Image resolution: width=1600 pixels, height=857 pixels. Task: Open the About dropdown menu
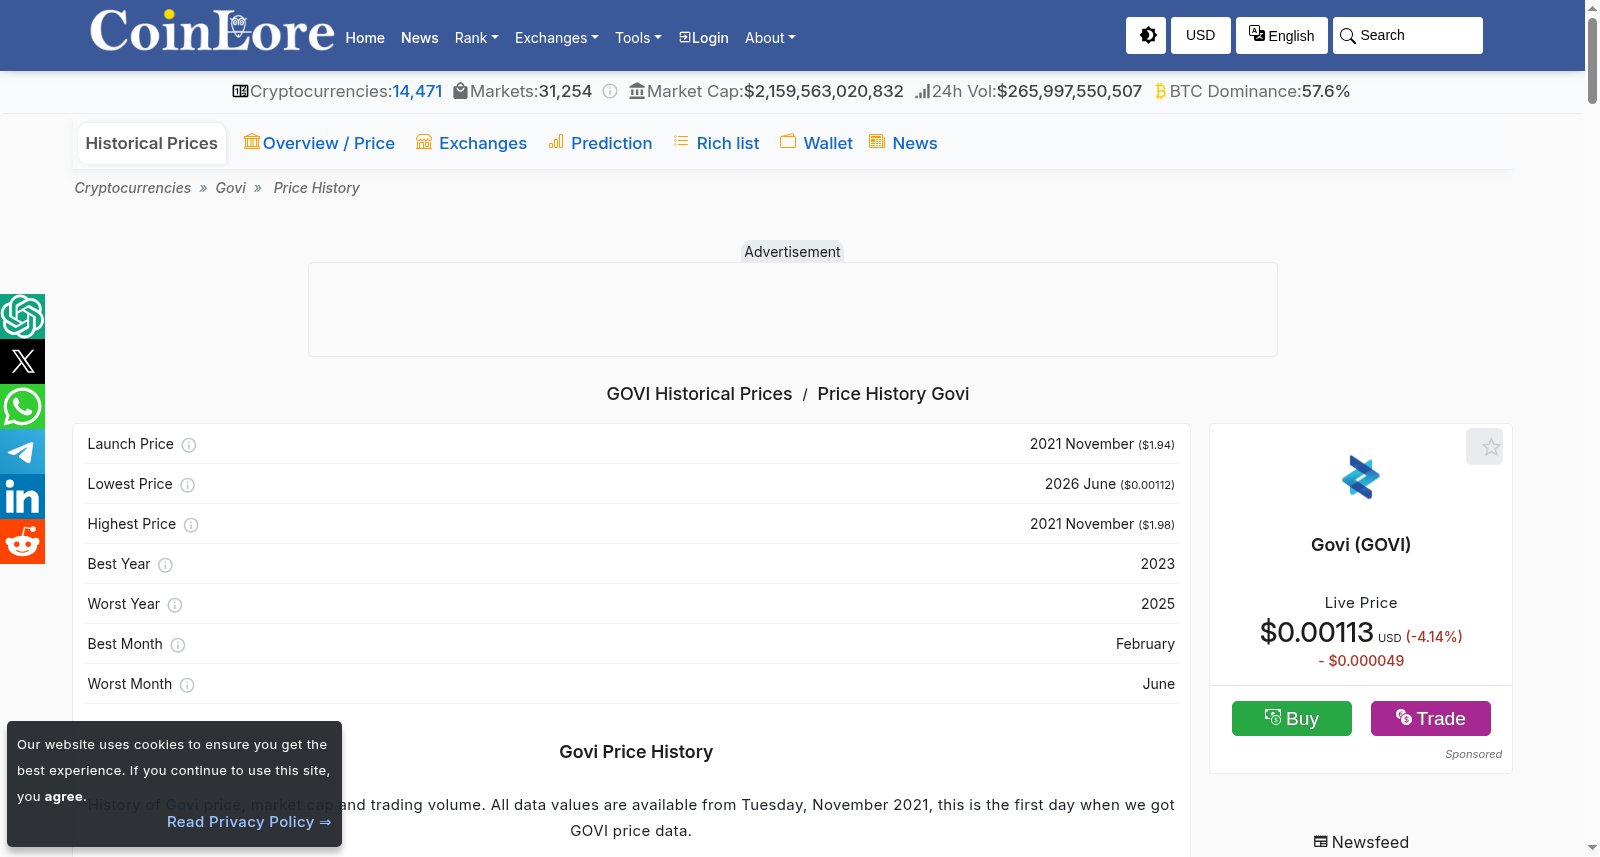point(770,38)
